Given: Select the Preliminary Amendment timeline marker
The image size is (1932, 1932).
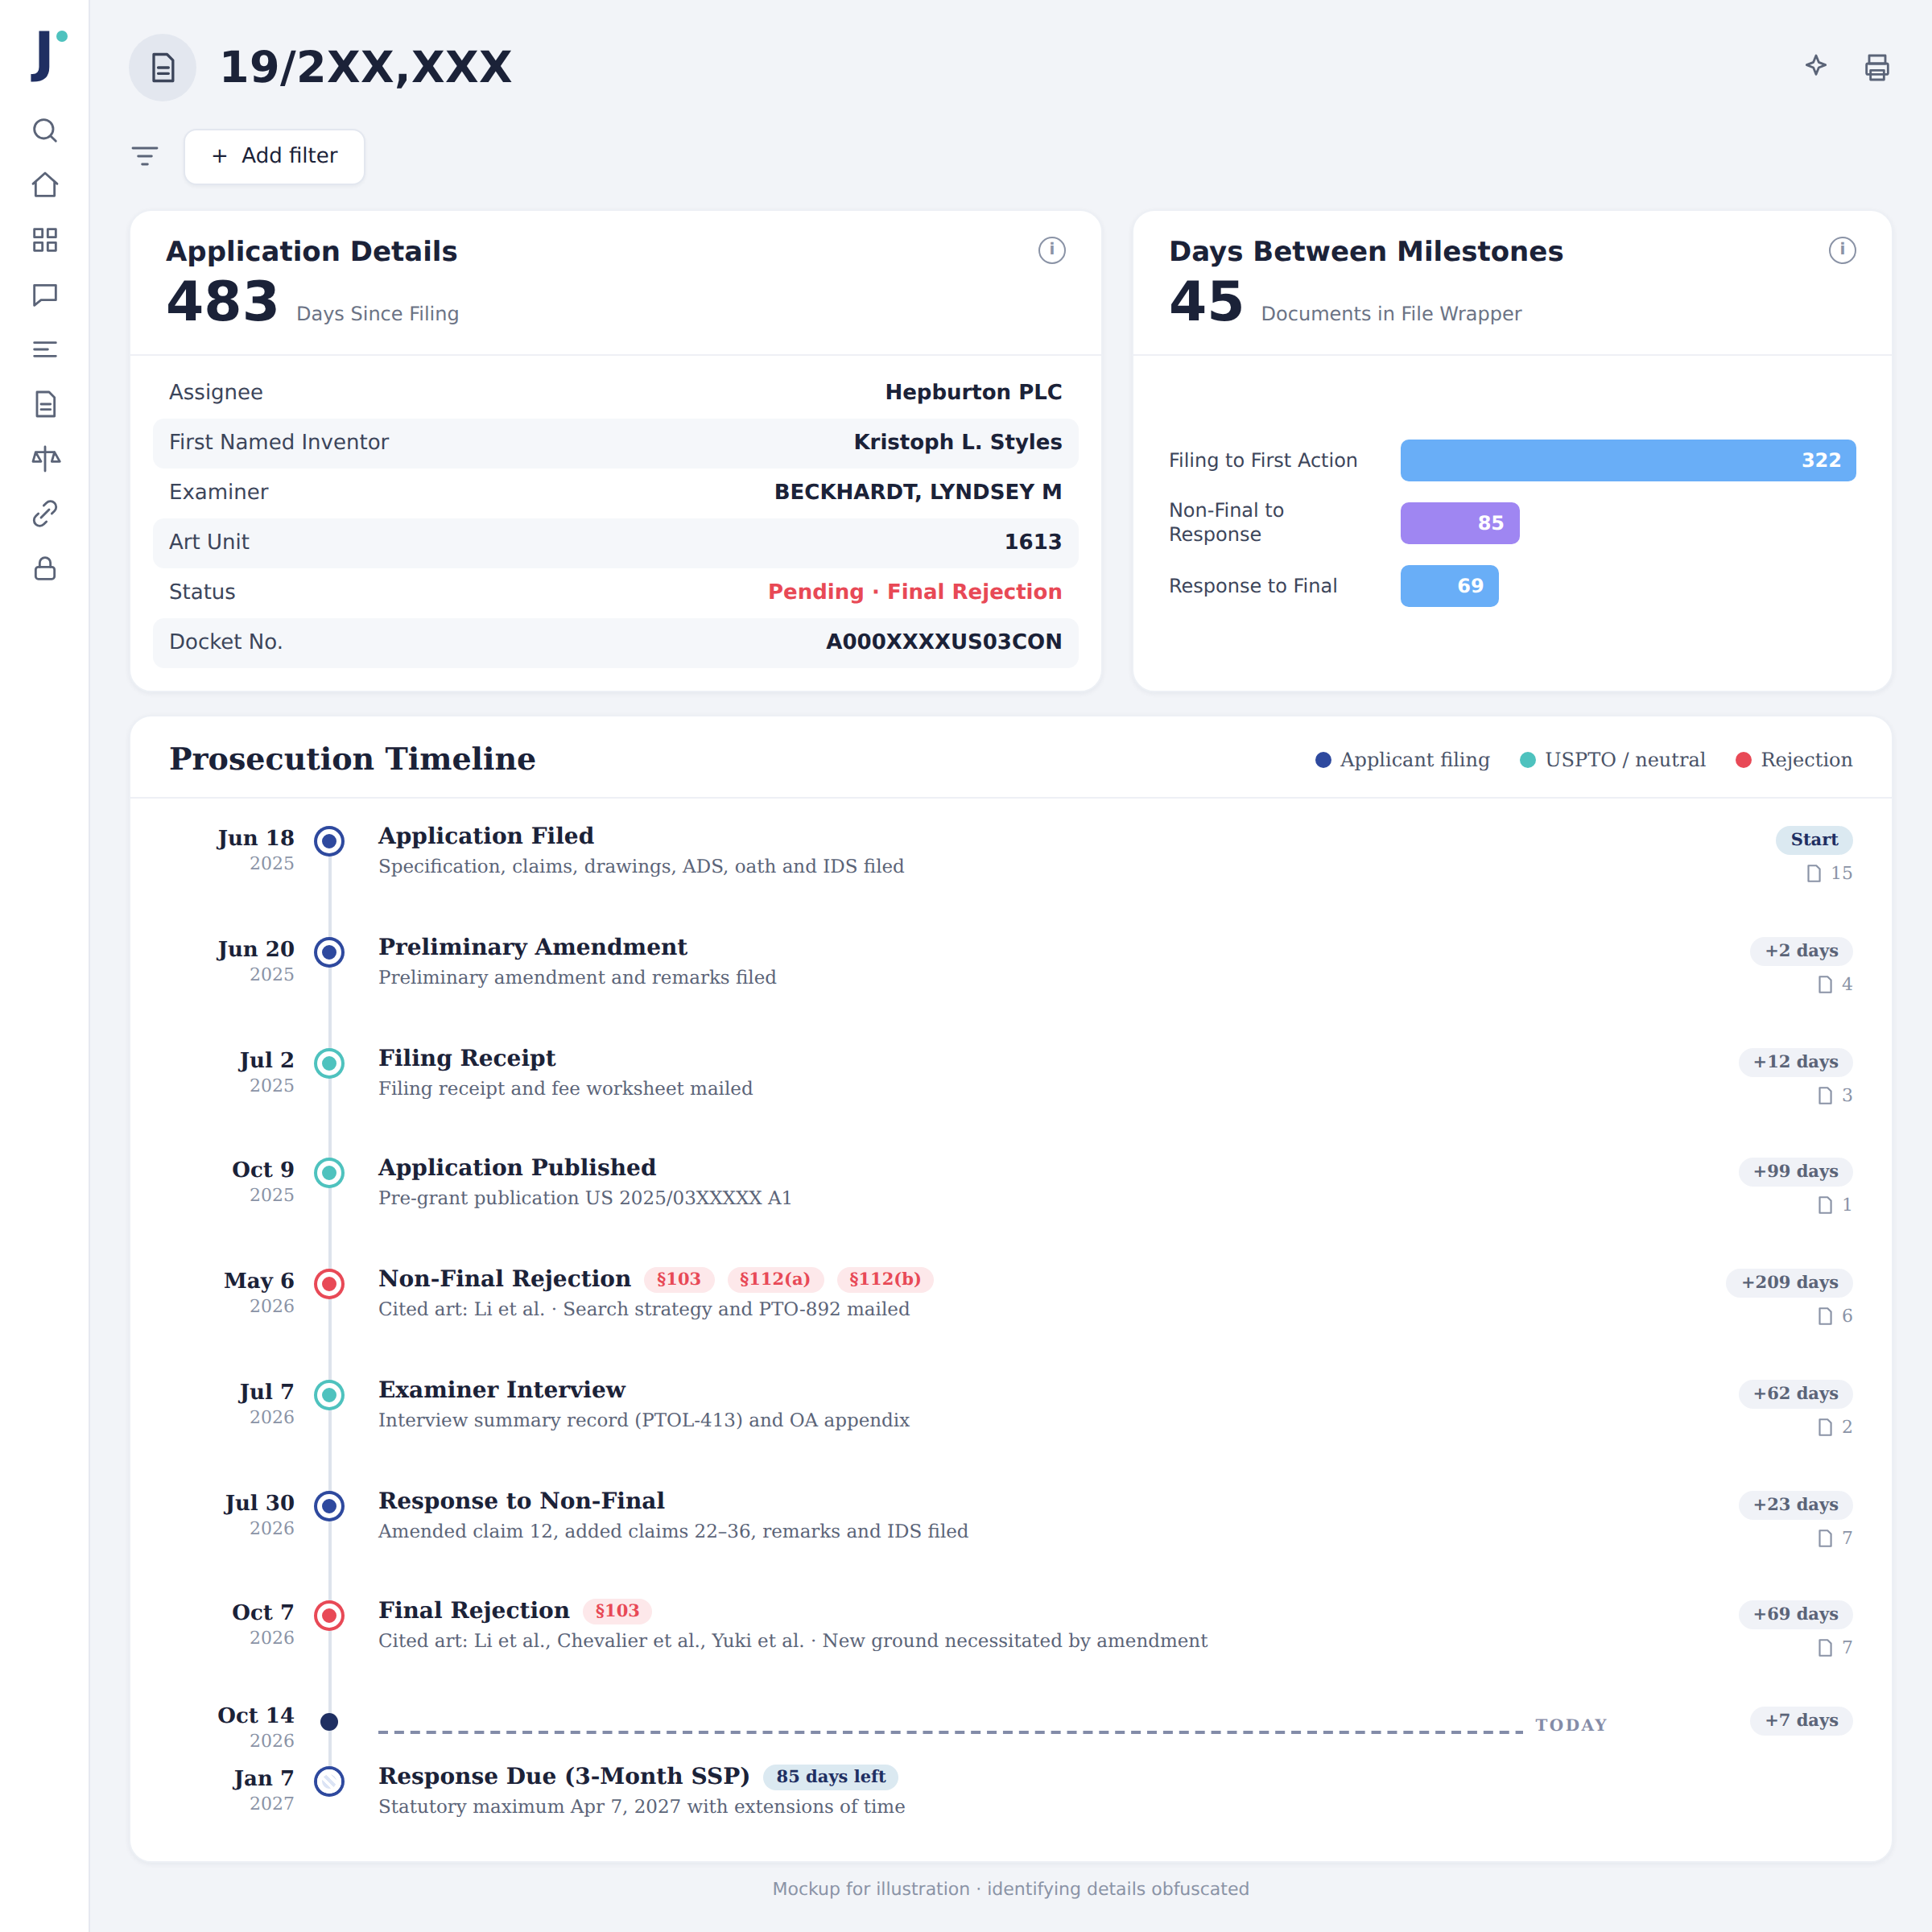Looking at the screenshot, I should [329, 952].
